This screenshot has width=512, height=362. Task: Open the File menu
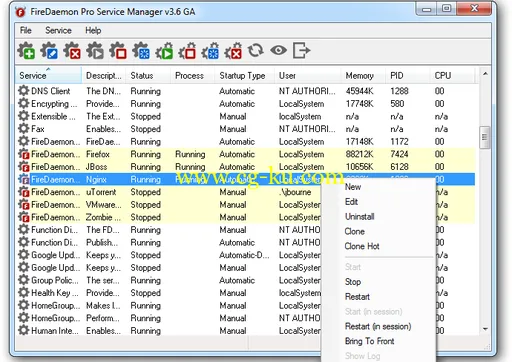[x=26, y=30]
